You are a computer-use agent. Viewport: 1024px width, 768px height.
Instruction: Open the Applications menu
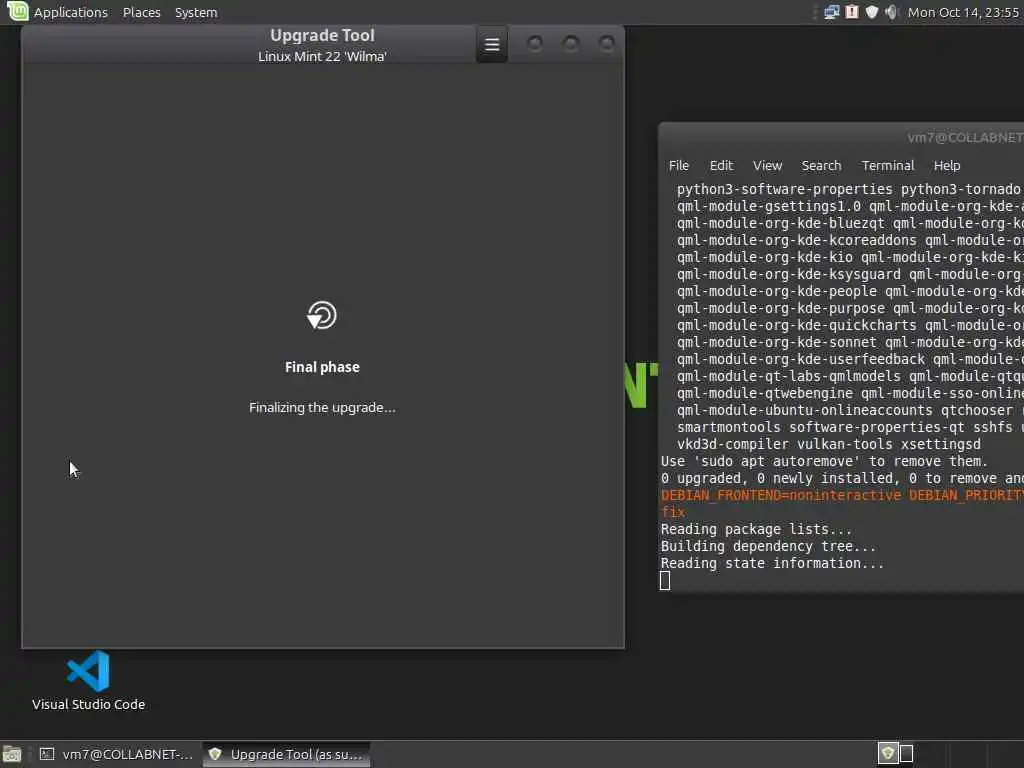[x=71, y=12]
